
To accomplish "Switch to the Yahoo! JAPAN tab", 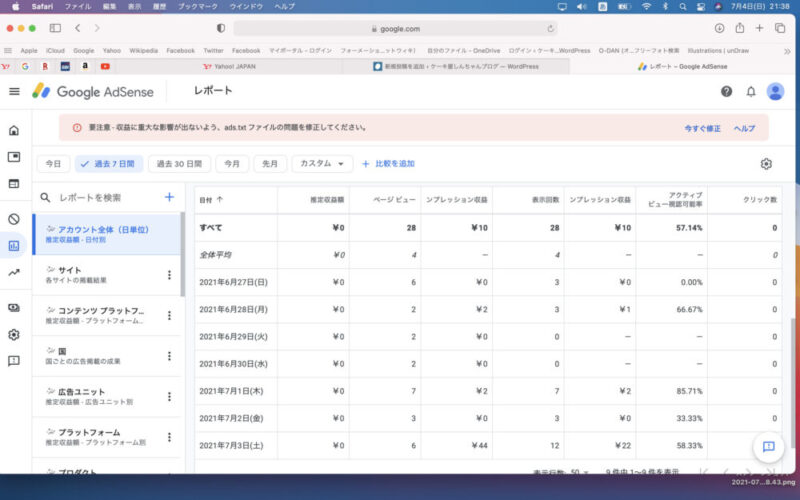I will point(229,66).
